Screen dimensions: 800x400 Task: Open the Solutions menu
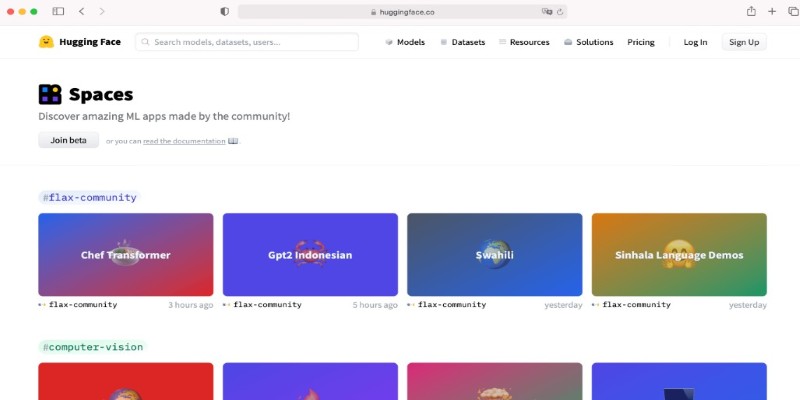tap(589, 42)
